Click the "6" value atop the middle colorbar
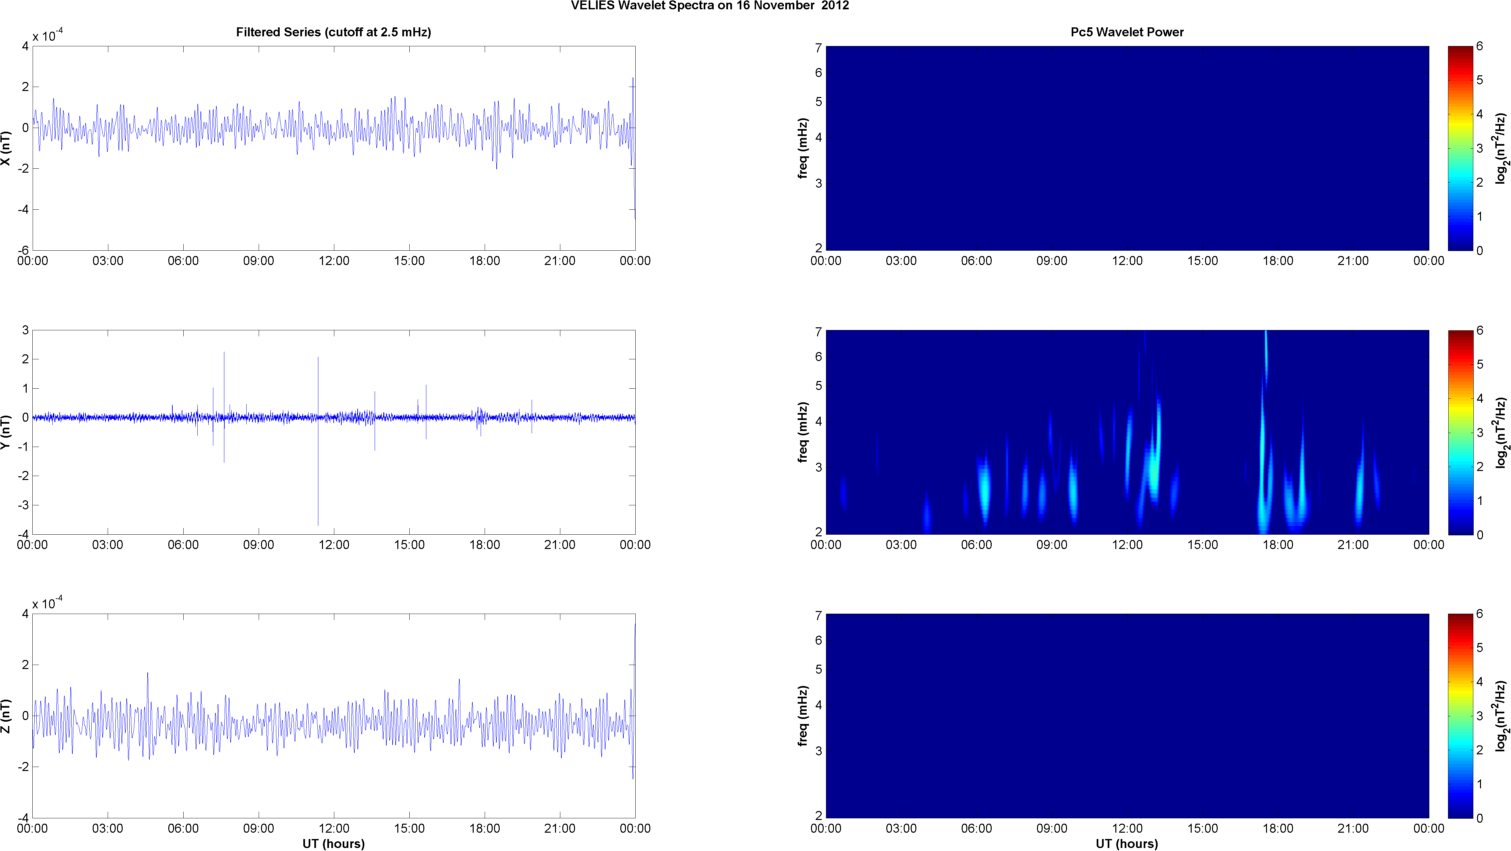The image size is (1511, 851). 1480,330
